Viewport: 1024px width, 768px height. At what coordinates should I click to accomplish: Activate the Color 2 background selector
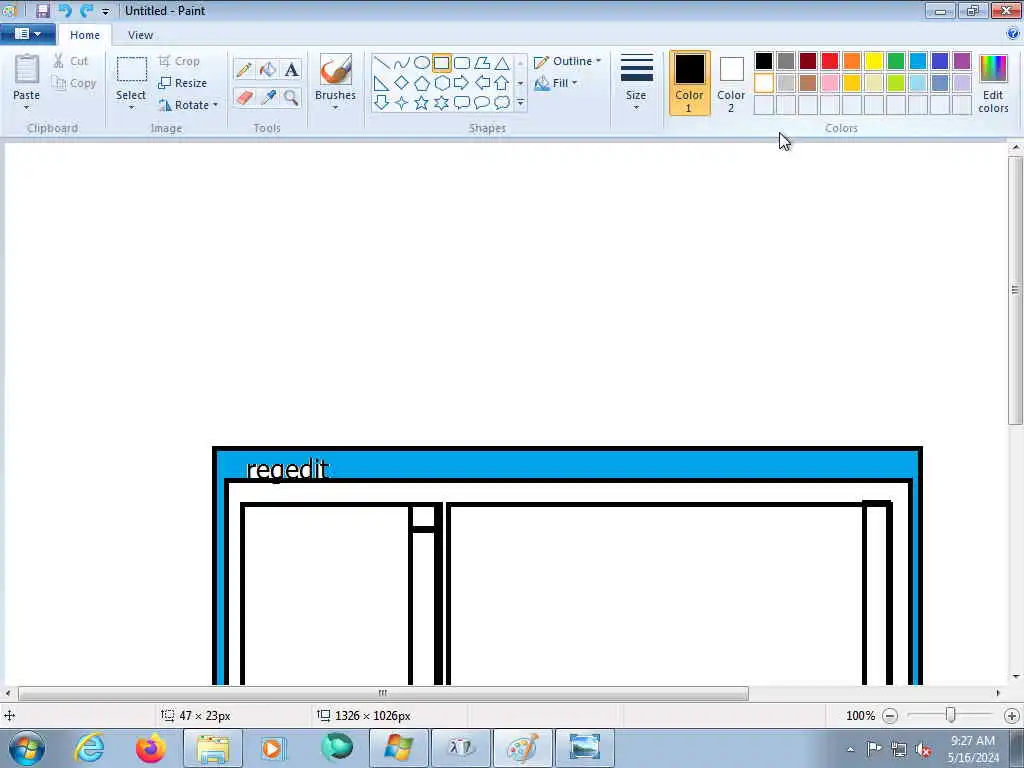[x=731, y=83]
